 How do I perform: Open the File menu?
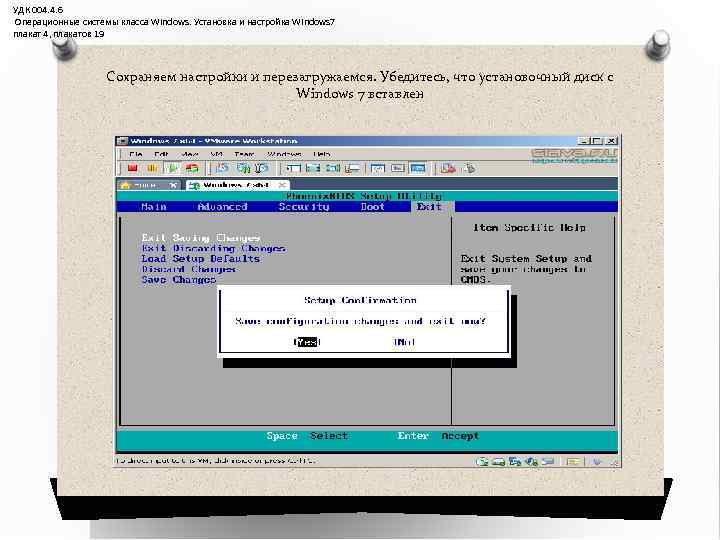pos(135,154)
